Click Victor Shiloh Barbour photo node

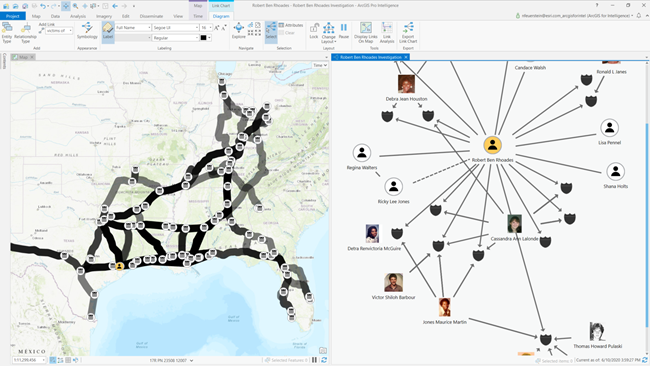tap(393, 283)
